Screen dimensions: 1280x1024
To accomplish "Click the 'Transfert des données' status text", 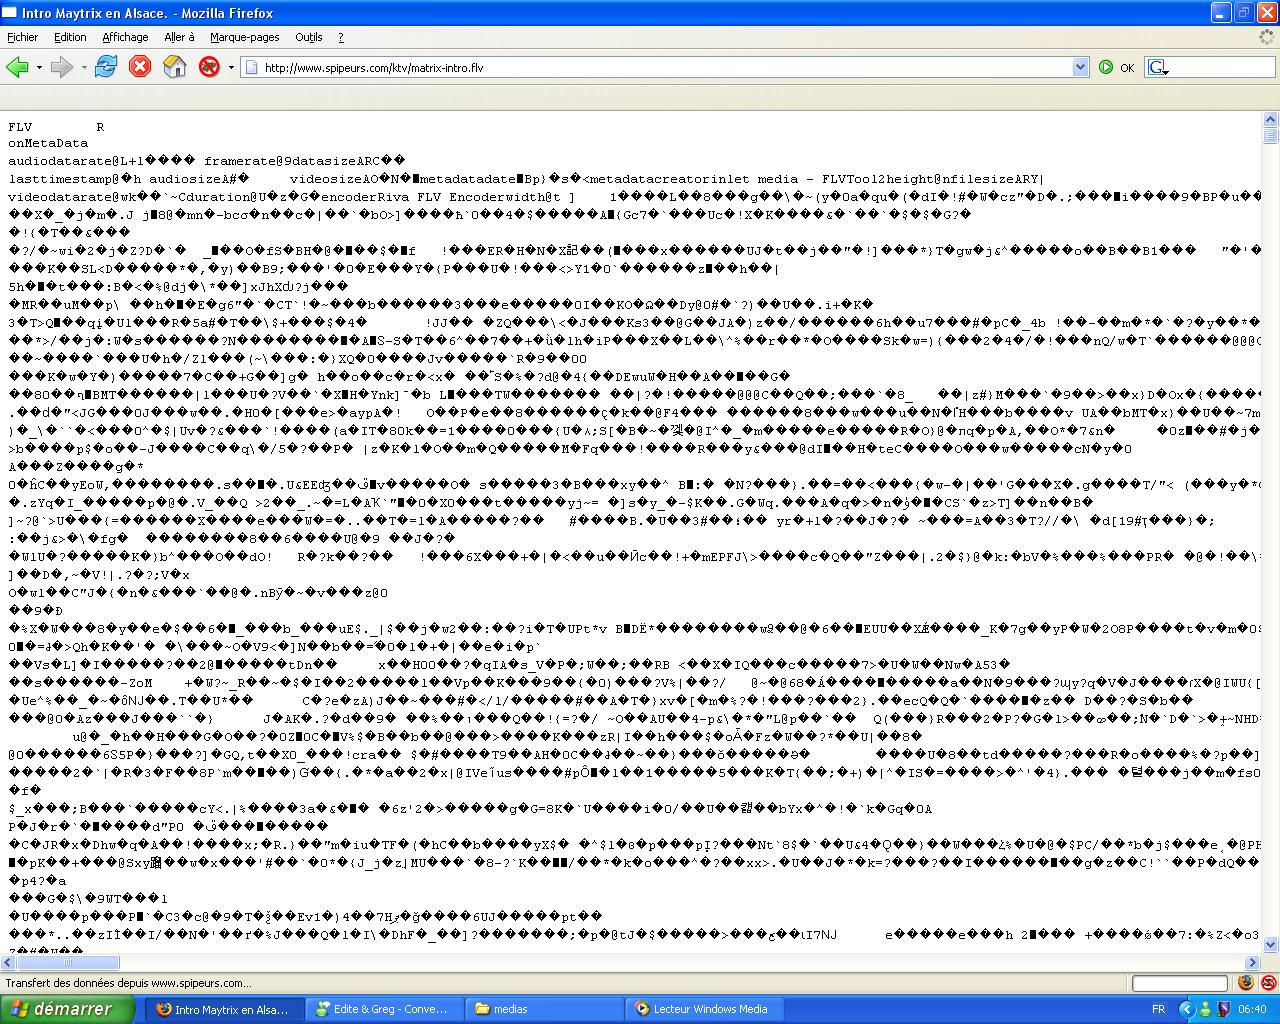I will click(128, 983).
